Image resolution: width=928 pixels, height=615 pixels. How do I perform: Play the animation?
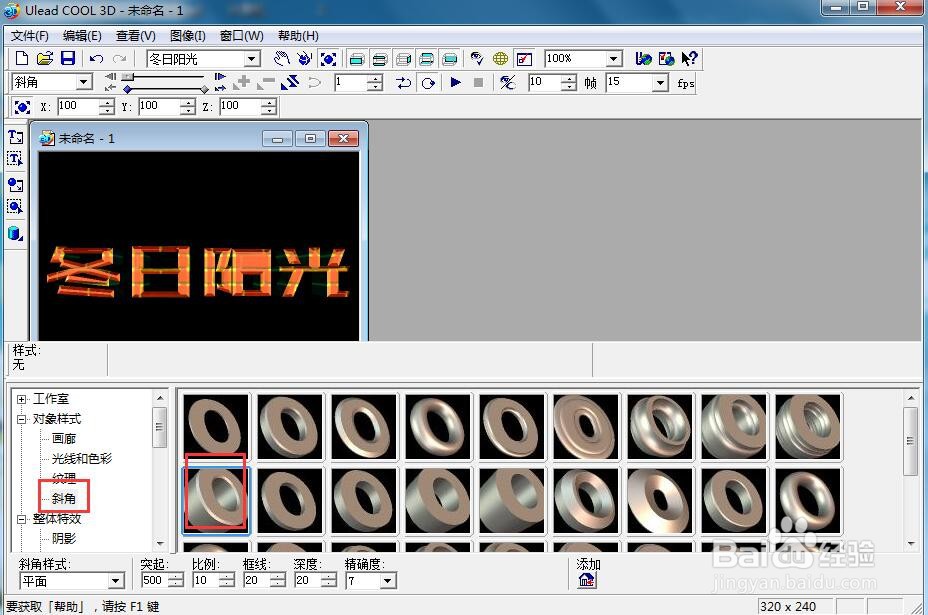(455, 82)
